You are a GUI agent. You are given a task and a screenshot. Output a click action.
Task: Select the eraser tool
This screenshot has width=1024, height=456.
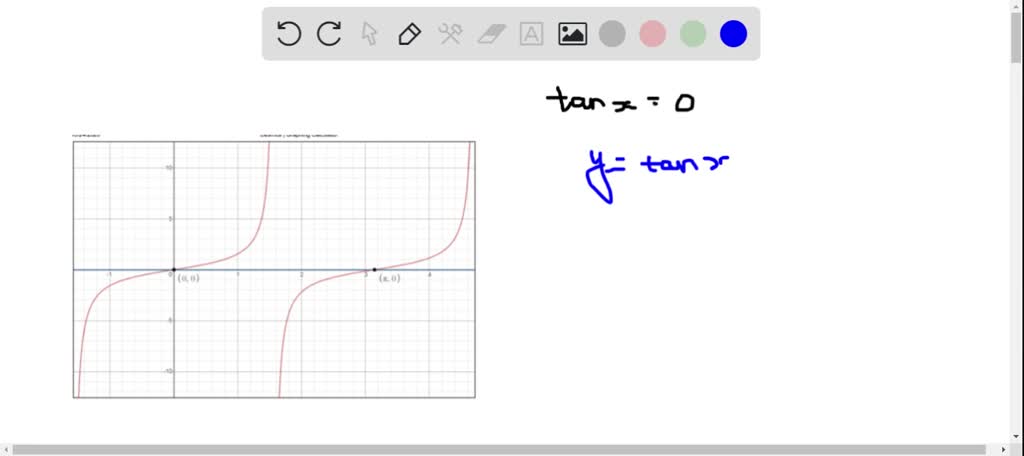point(491,33)
